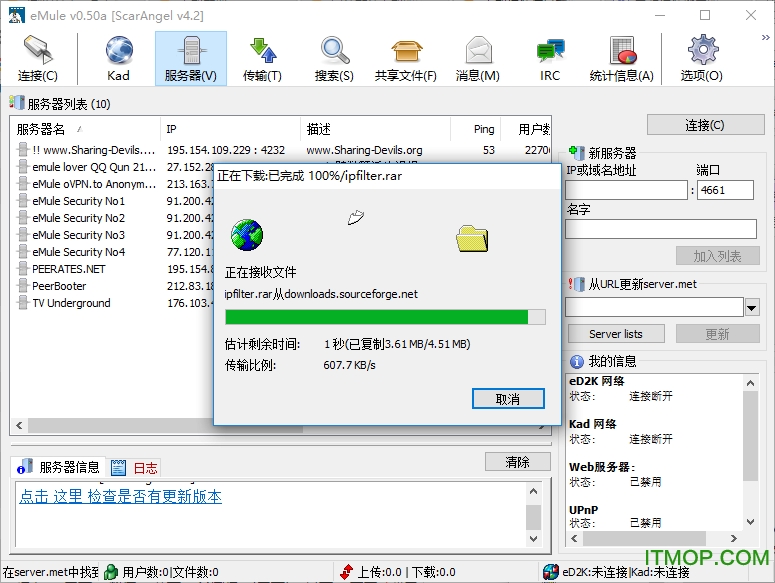The image size is (775, 583).
Task: Click the Connect toolbar icon
Action: pos(38,58)
